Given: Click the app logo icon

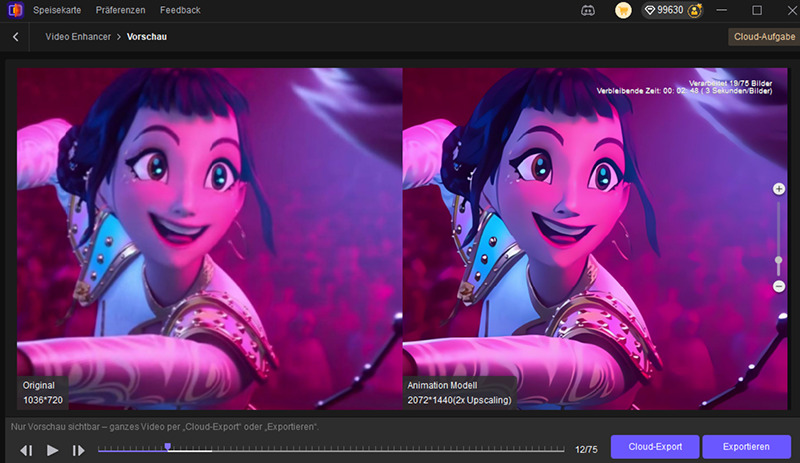Looking at the screenshot, I should 15,10.
